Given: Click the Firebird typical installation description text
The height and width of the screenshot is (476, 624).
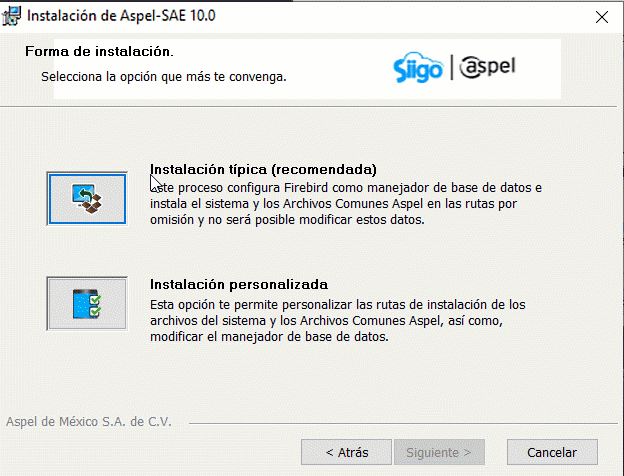Looking at the screenshot, I should click(x=346, y=204).
